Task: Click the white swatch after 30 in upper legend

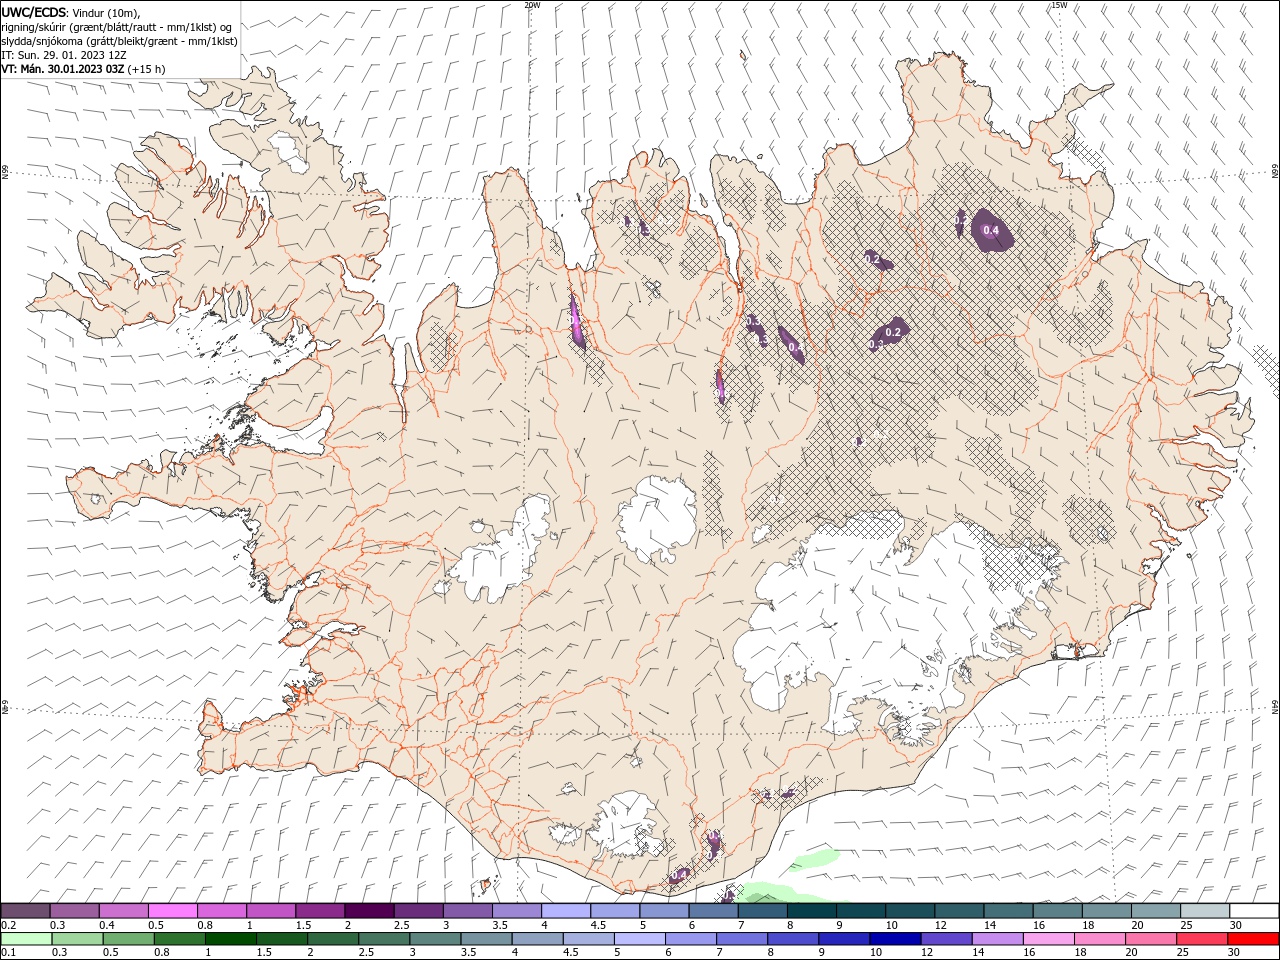Action: click(1254, 911)
